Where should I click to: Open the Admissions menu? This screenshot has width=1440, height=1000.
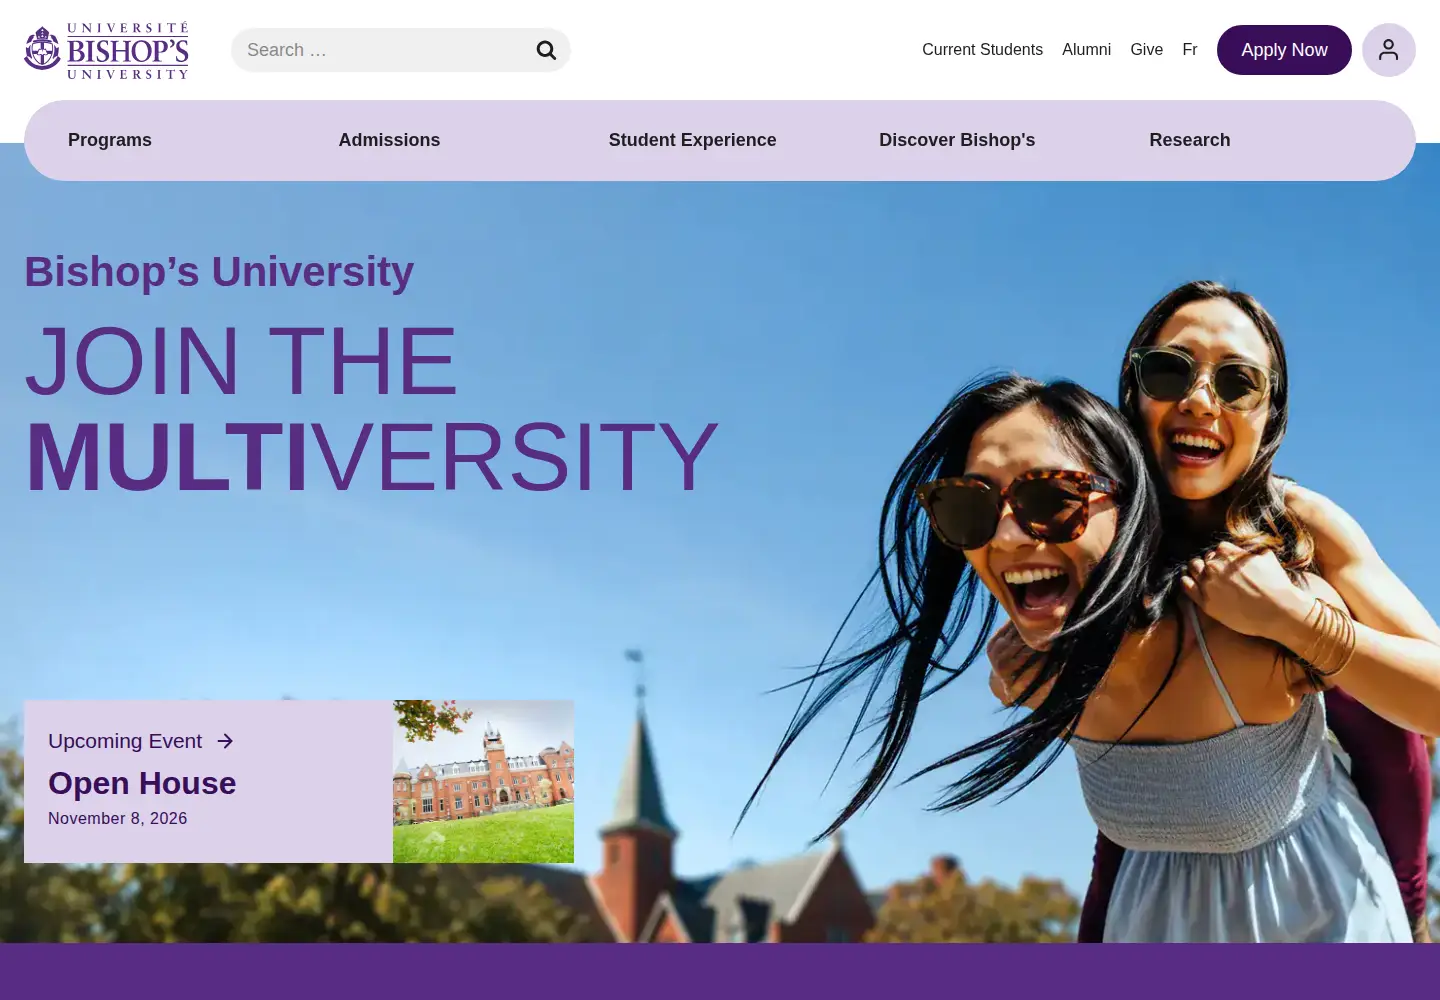(389, 140)
